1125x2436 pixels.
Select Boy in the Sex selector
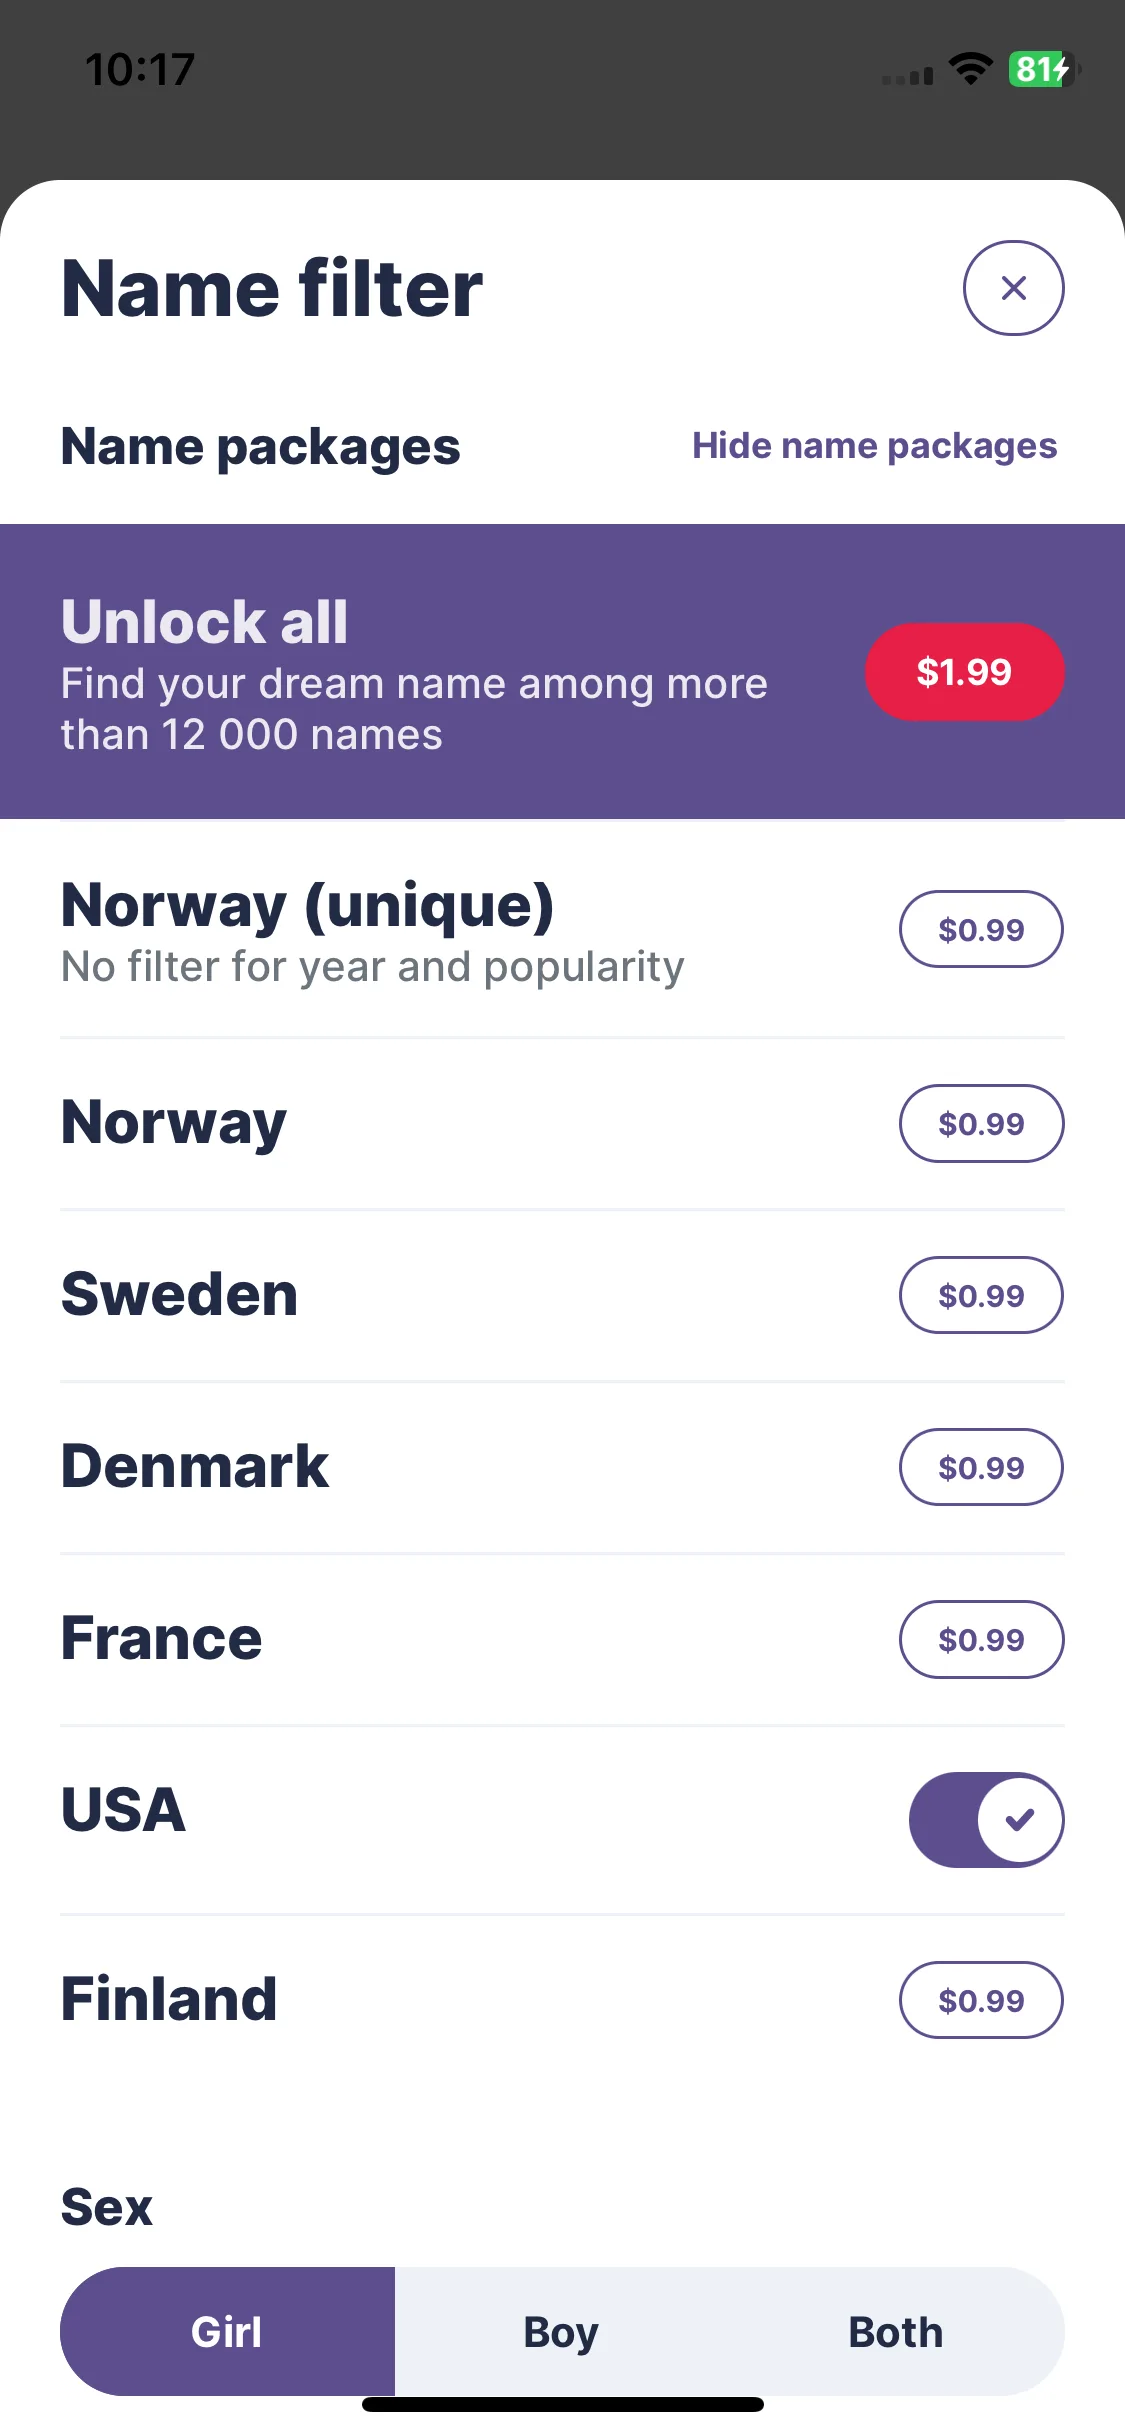click(561, 2331)
